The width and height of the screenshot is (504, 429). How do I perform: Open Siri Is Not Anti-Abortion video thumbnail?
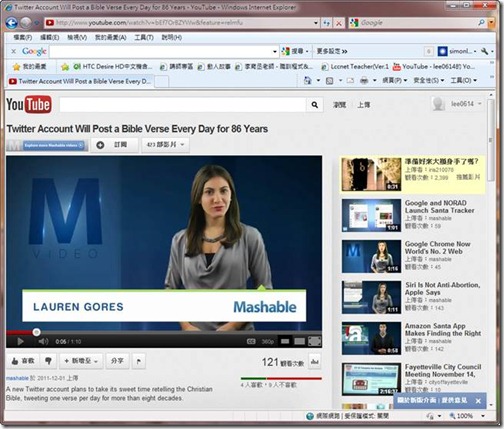371,297
